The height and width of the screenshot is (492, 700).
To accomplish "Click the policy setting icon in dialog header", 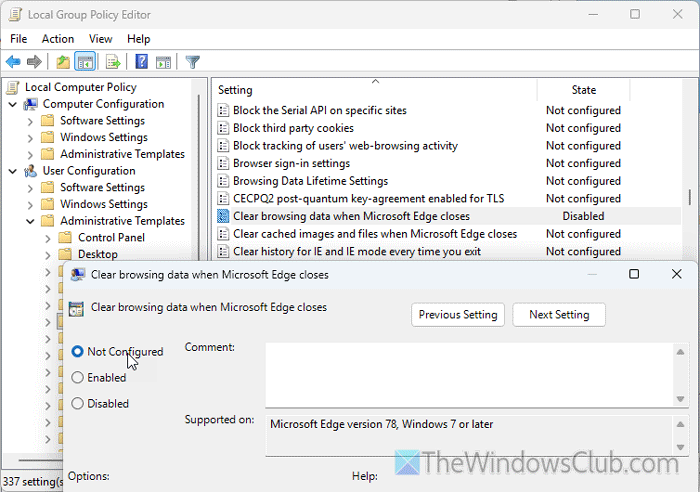I will (x=76, y=309).
